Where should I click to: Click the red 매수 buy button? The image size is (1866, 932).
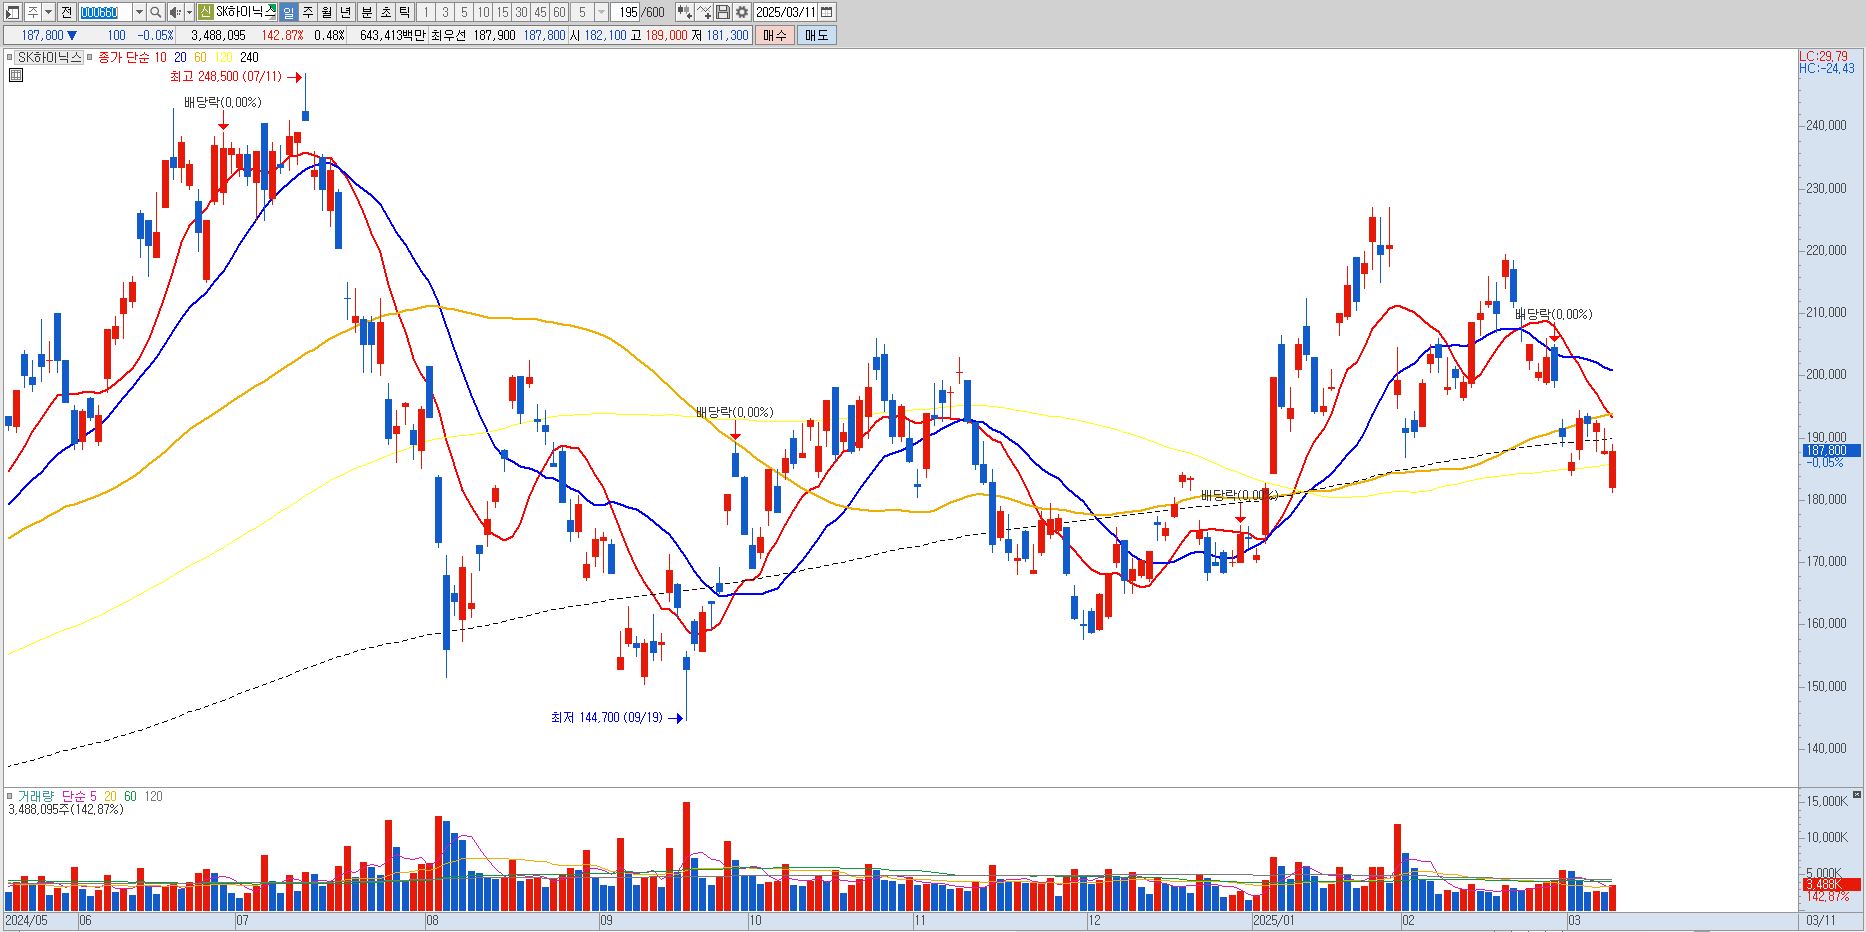tap(774, 35)
